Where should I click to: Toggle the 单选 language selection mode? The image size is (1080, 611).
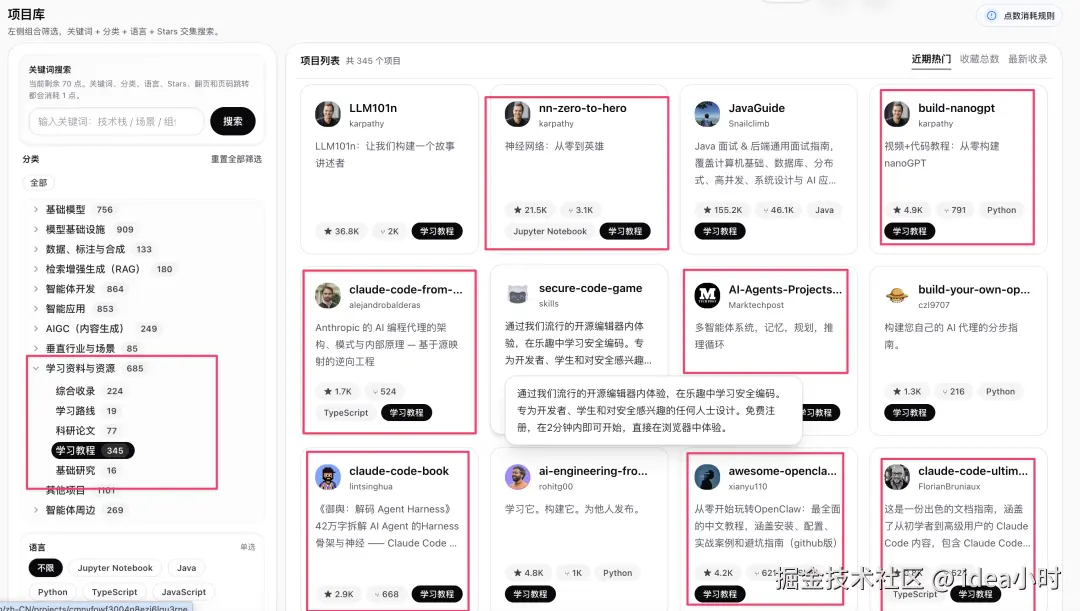point(248,547)
